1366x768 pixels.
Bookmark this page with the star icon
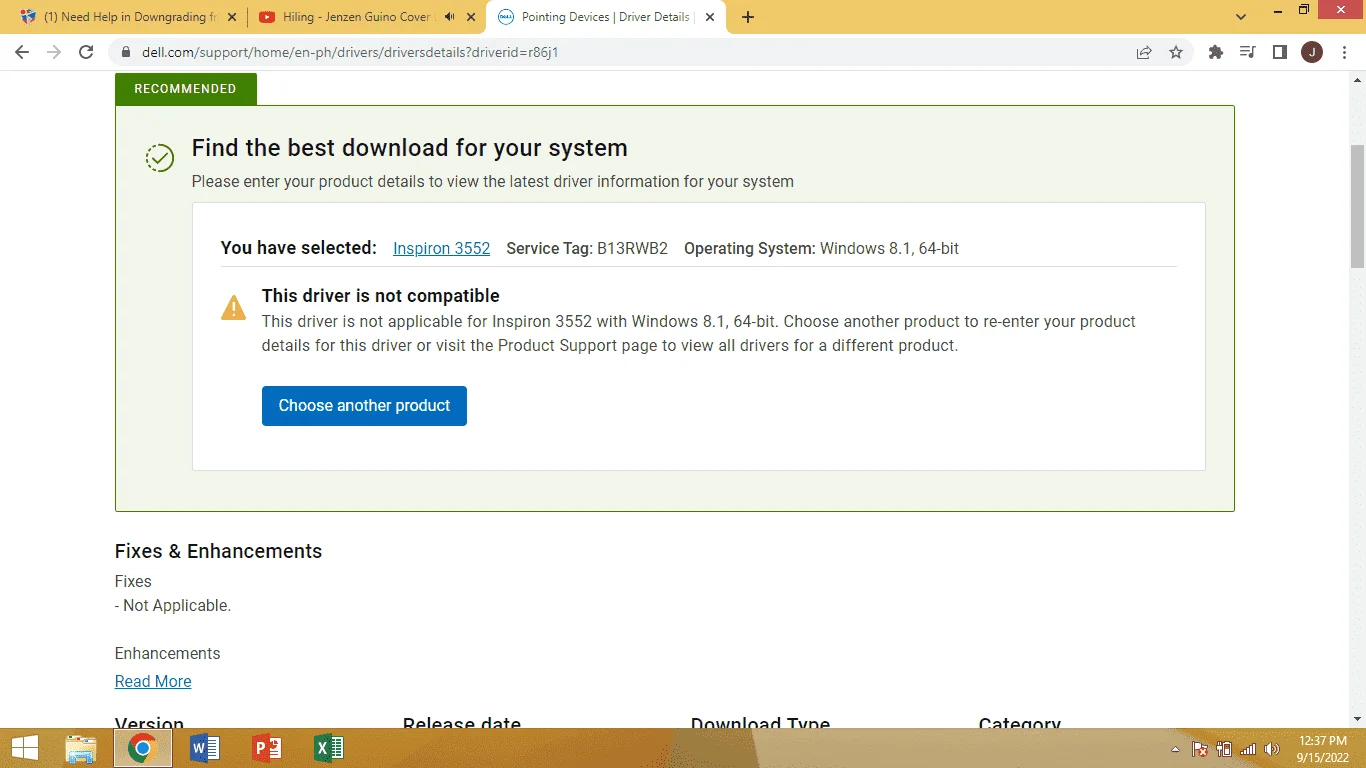[1176, 52]
